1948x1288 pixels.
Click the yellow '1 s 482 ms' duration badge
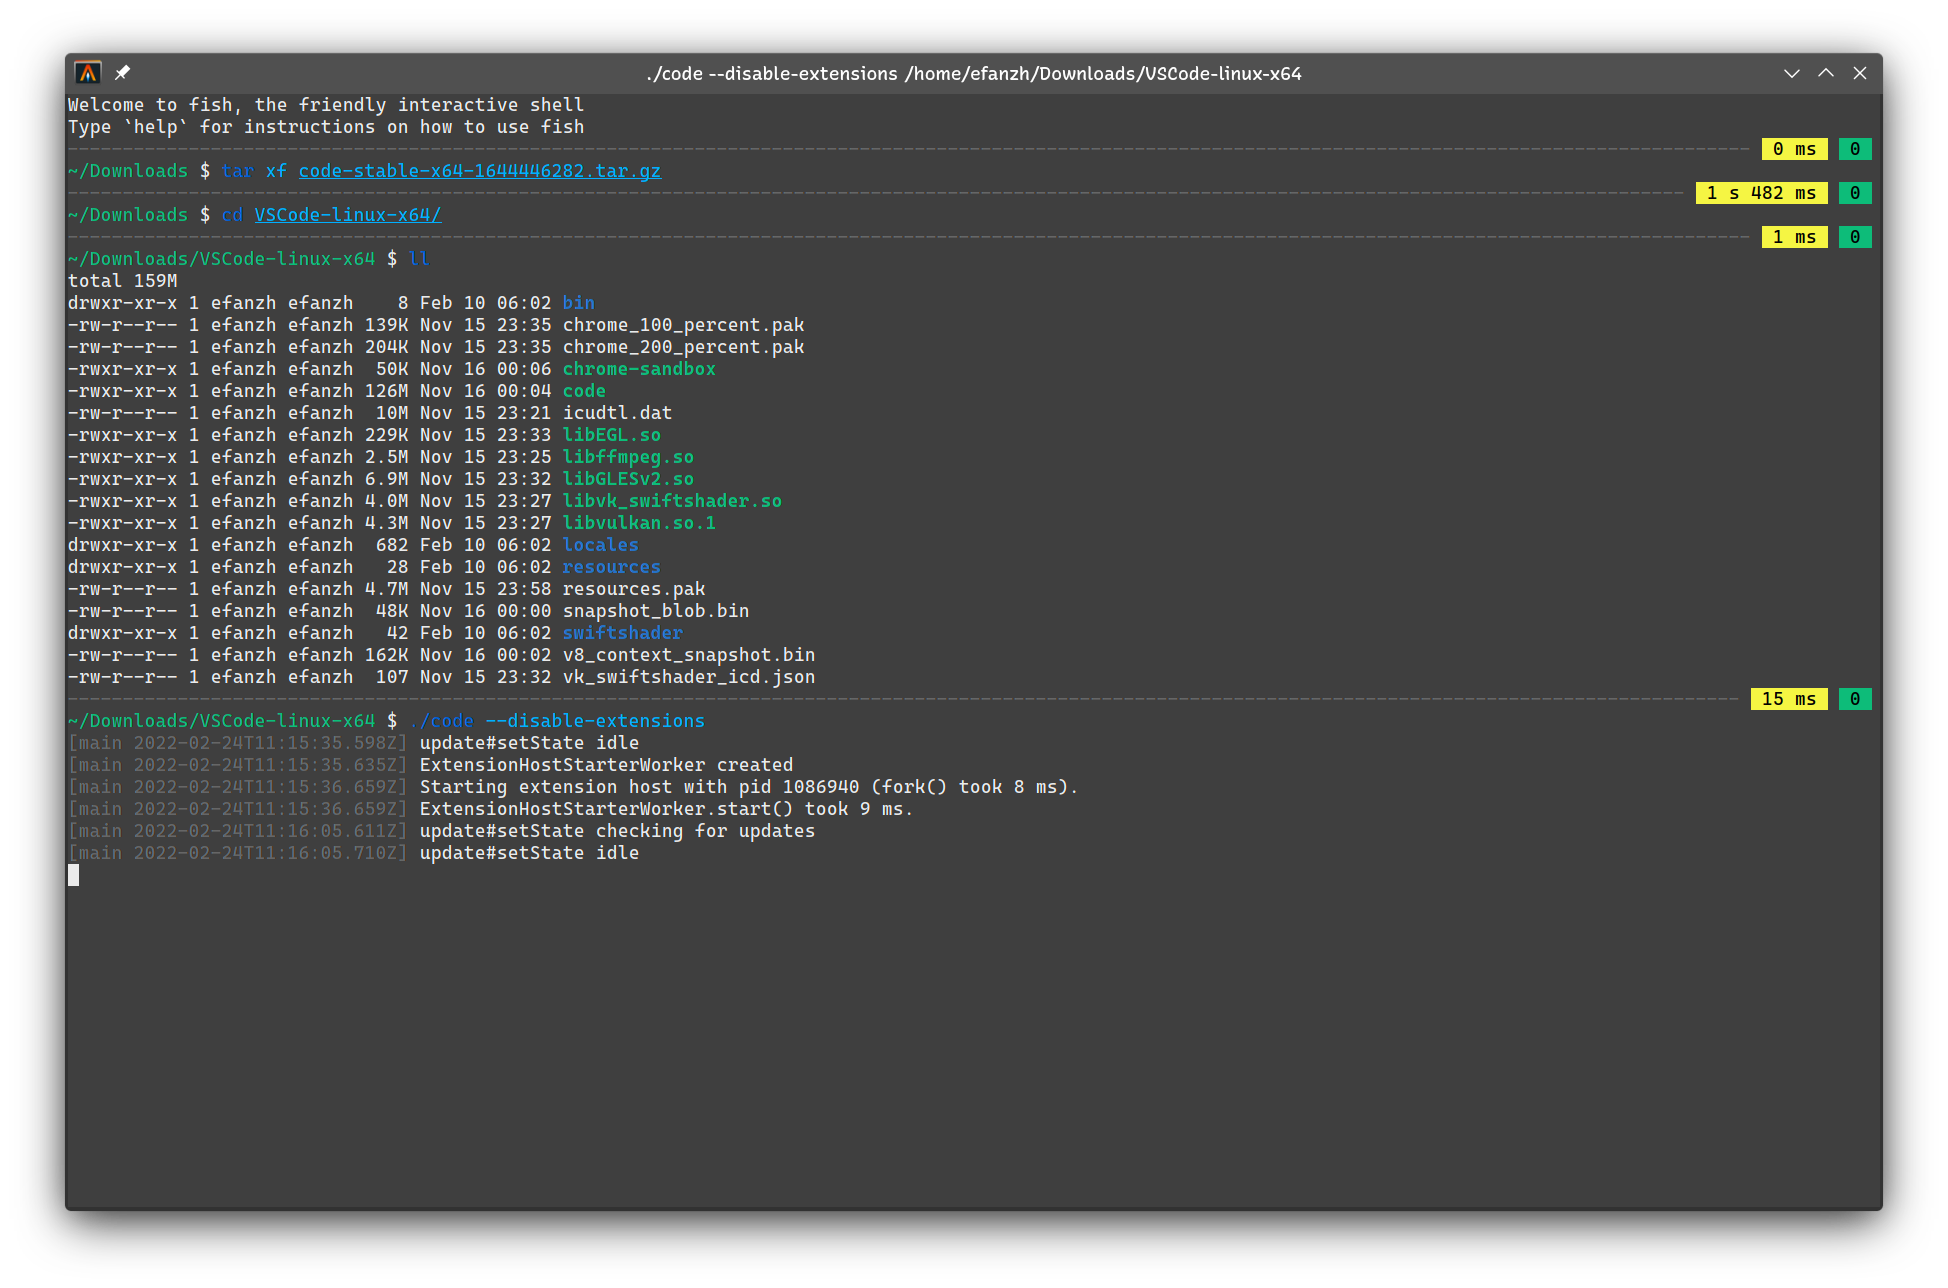(1762, 192)
